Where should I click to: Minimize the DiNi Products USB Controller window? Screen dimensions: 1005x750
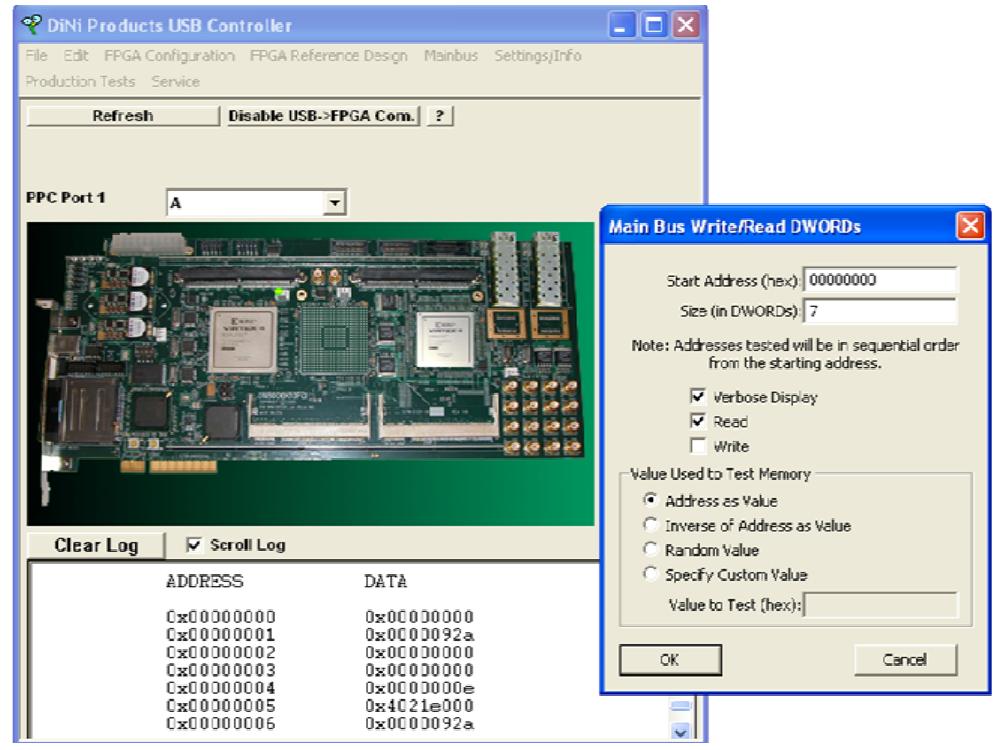click(x=620, y=26)
